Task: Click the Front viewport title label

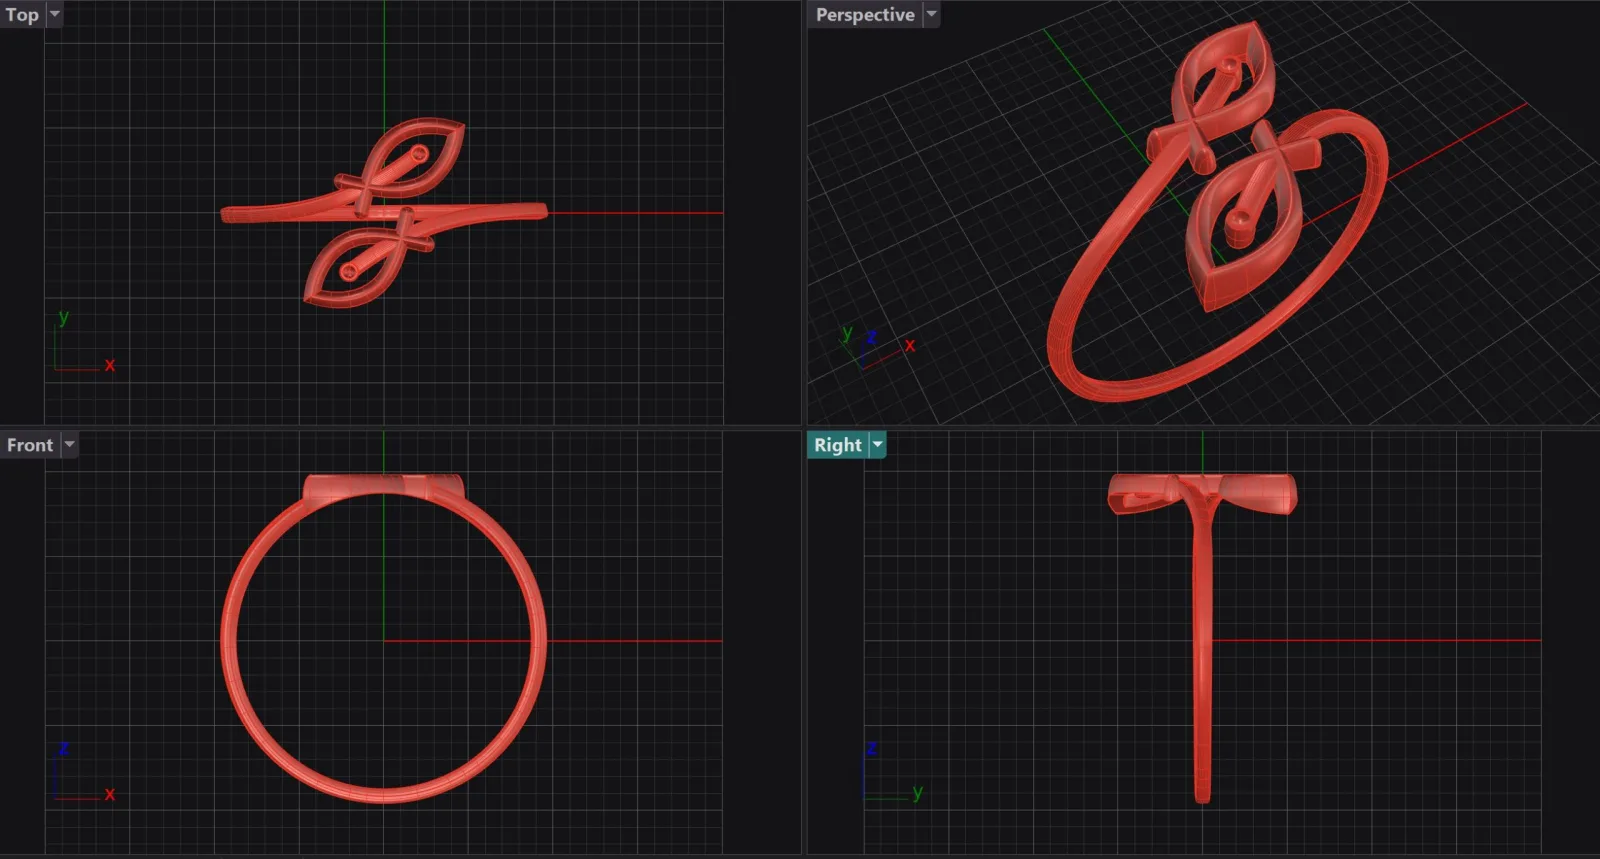Action: tap(30, 445)
